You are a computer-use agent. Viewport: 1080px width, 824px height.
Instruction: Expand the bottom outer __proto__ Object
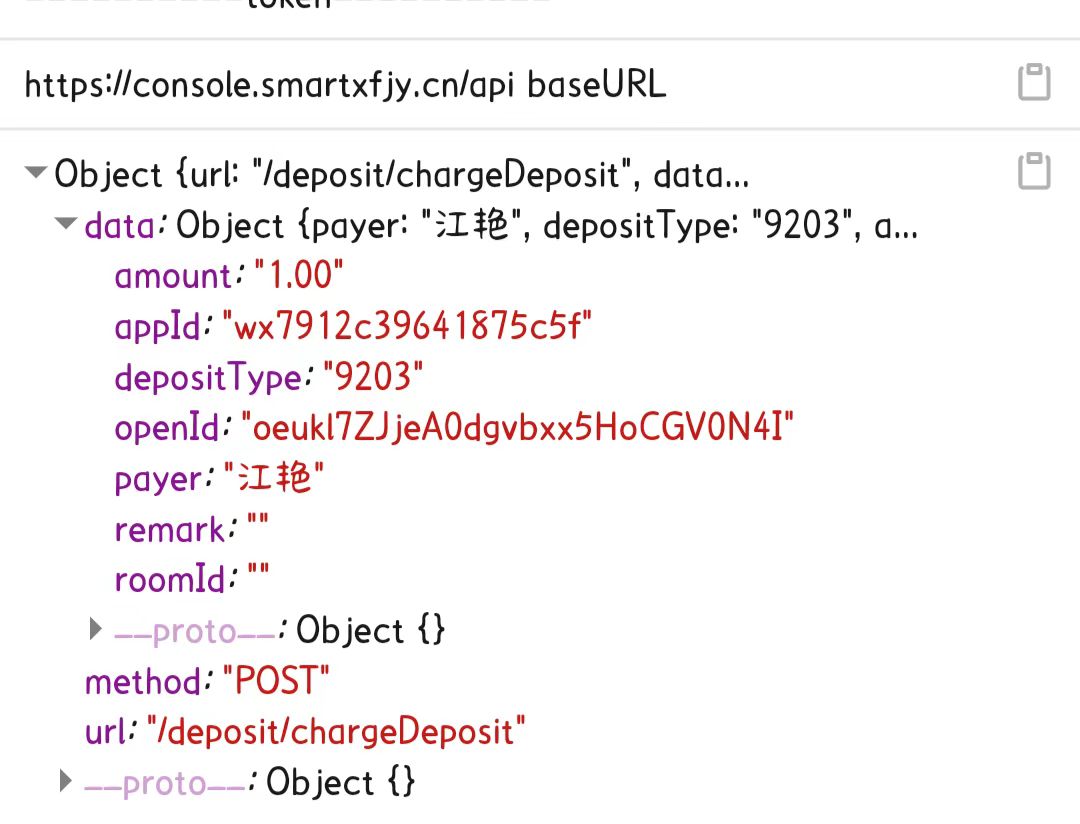(66, 780)
